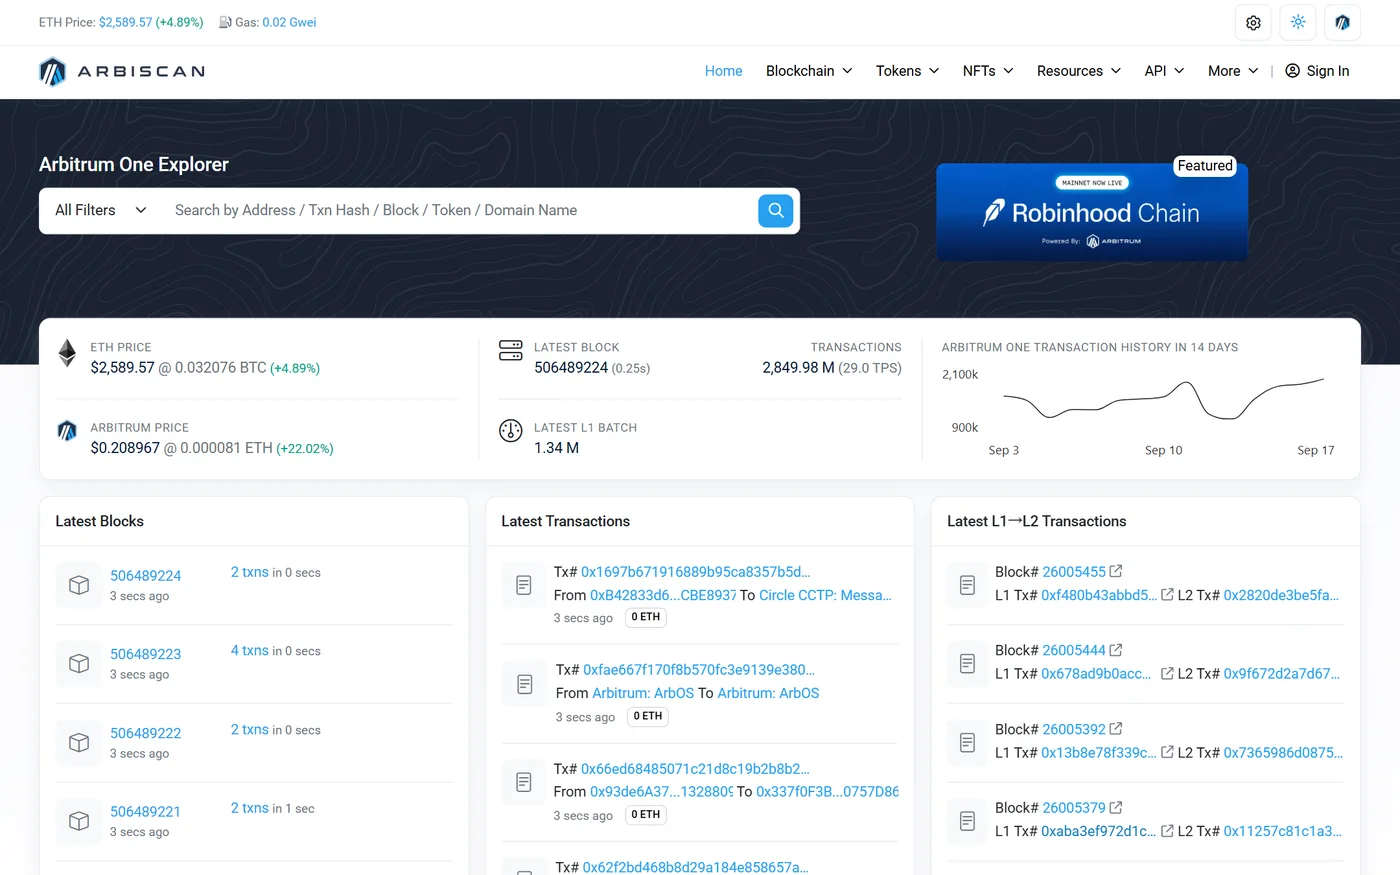1400x875 pixels.
Task: Click the cube icon for block 506489224
Action: tap(79, 585)
